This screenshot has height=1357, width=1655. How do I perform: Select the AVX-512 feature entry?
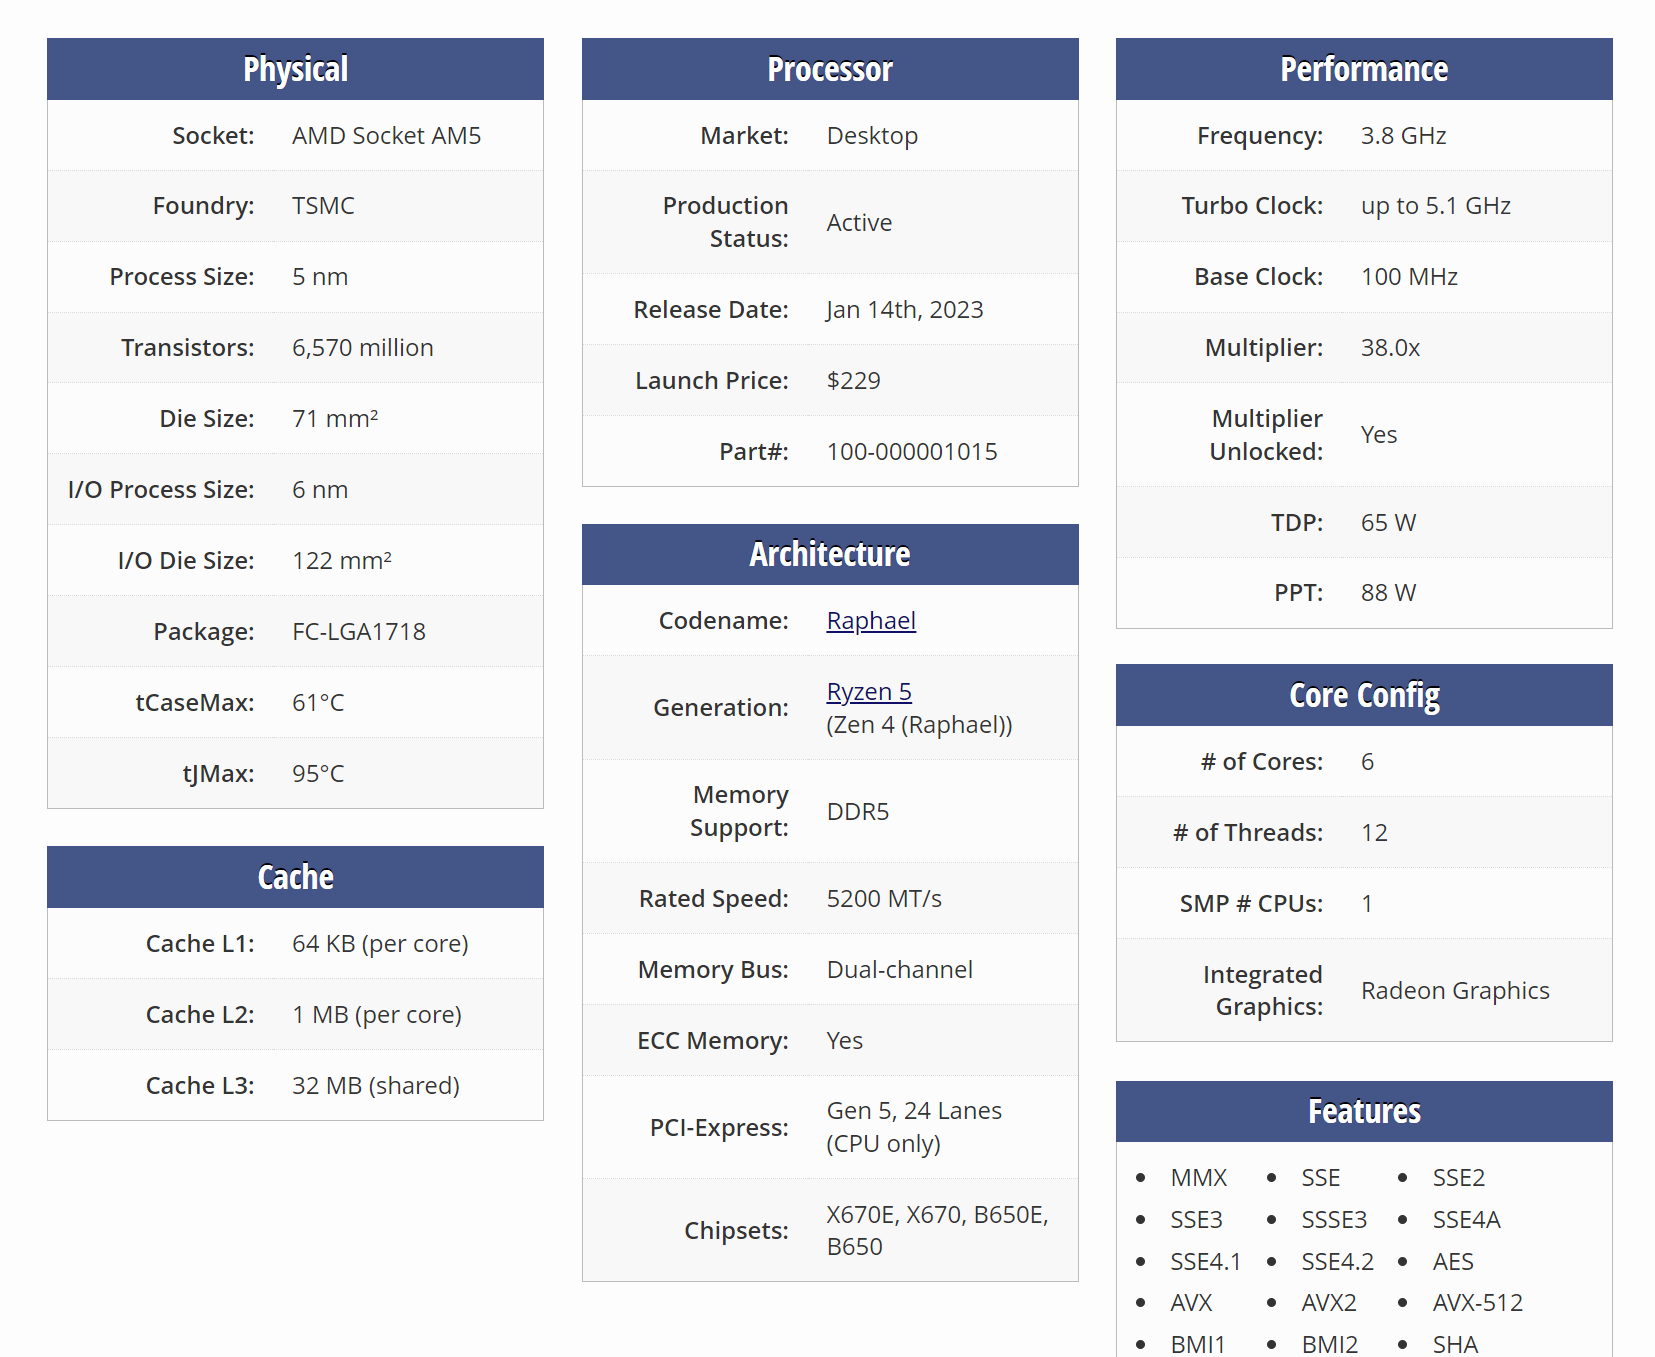tap(1477, 1303)
